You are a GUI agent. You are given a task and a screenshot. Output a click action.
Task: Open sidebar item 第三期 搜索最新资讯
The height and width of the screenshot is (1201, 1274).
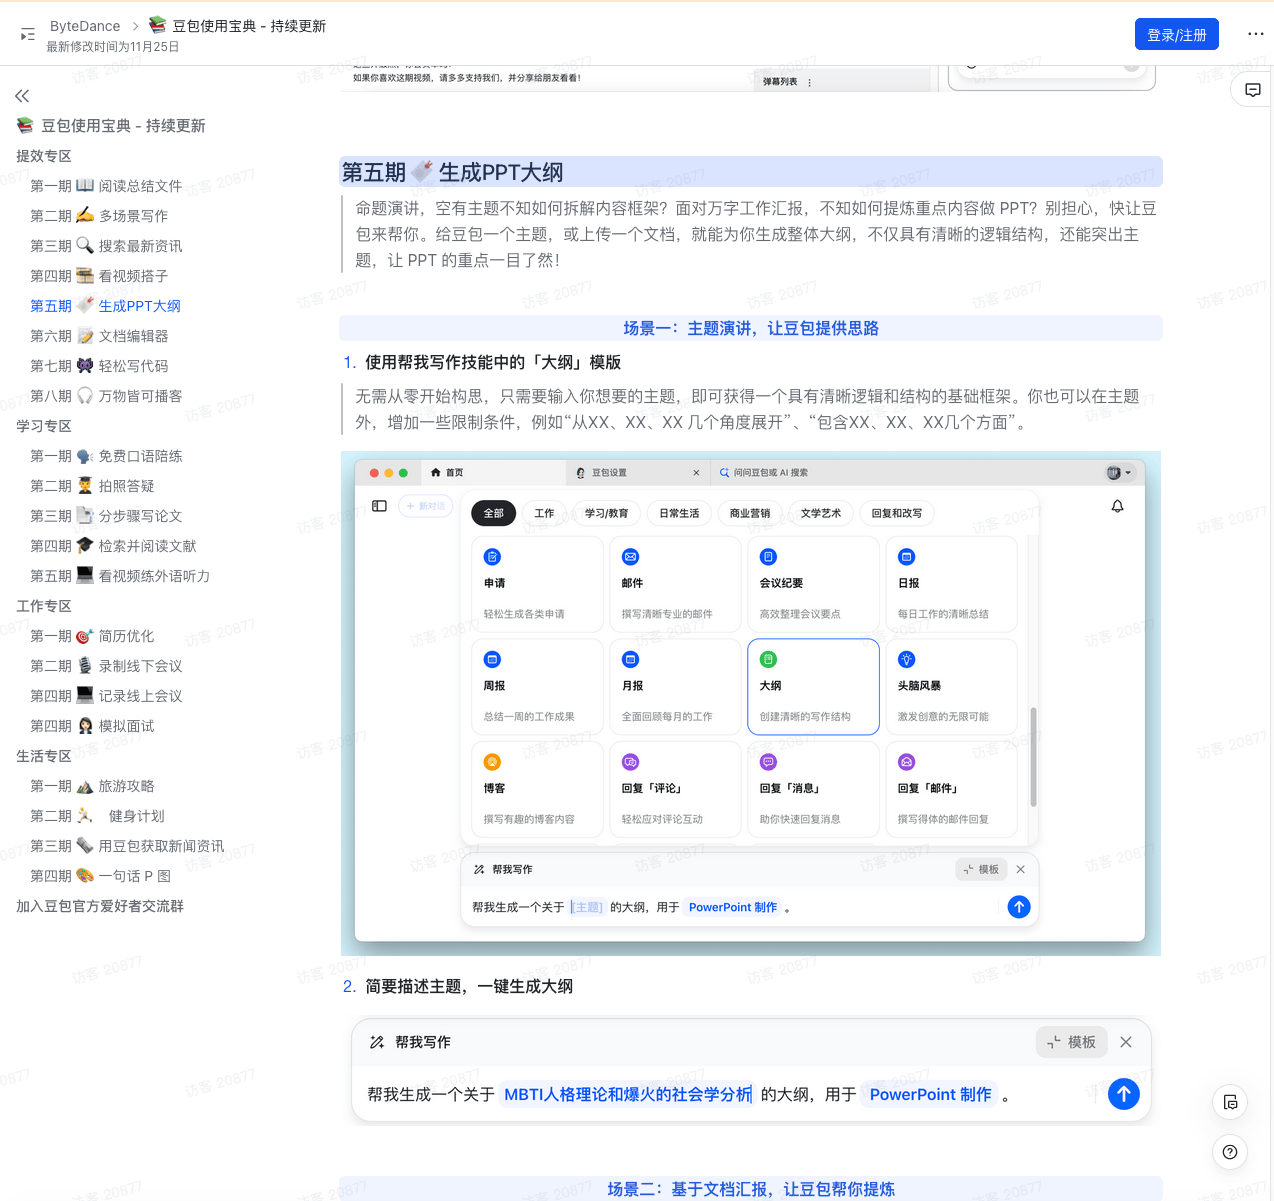click(x=106, y=246)
